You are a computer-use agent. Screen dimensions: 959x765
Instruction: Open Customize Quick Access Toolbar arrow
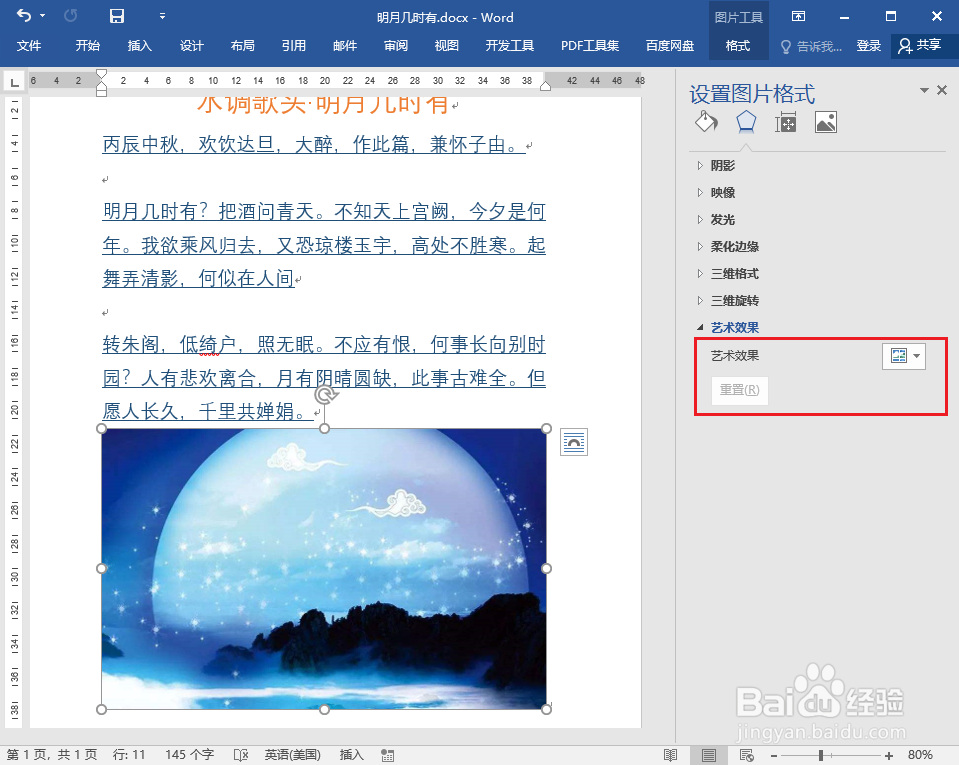click(162, 17)
